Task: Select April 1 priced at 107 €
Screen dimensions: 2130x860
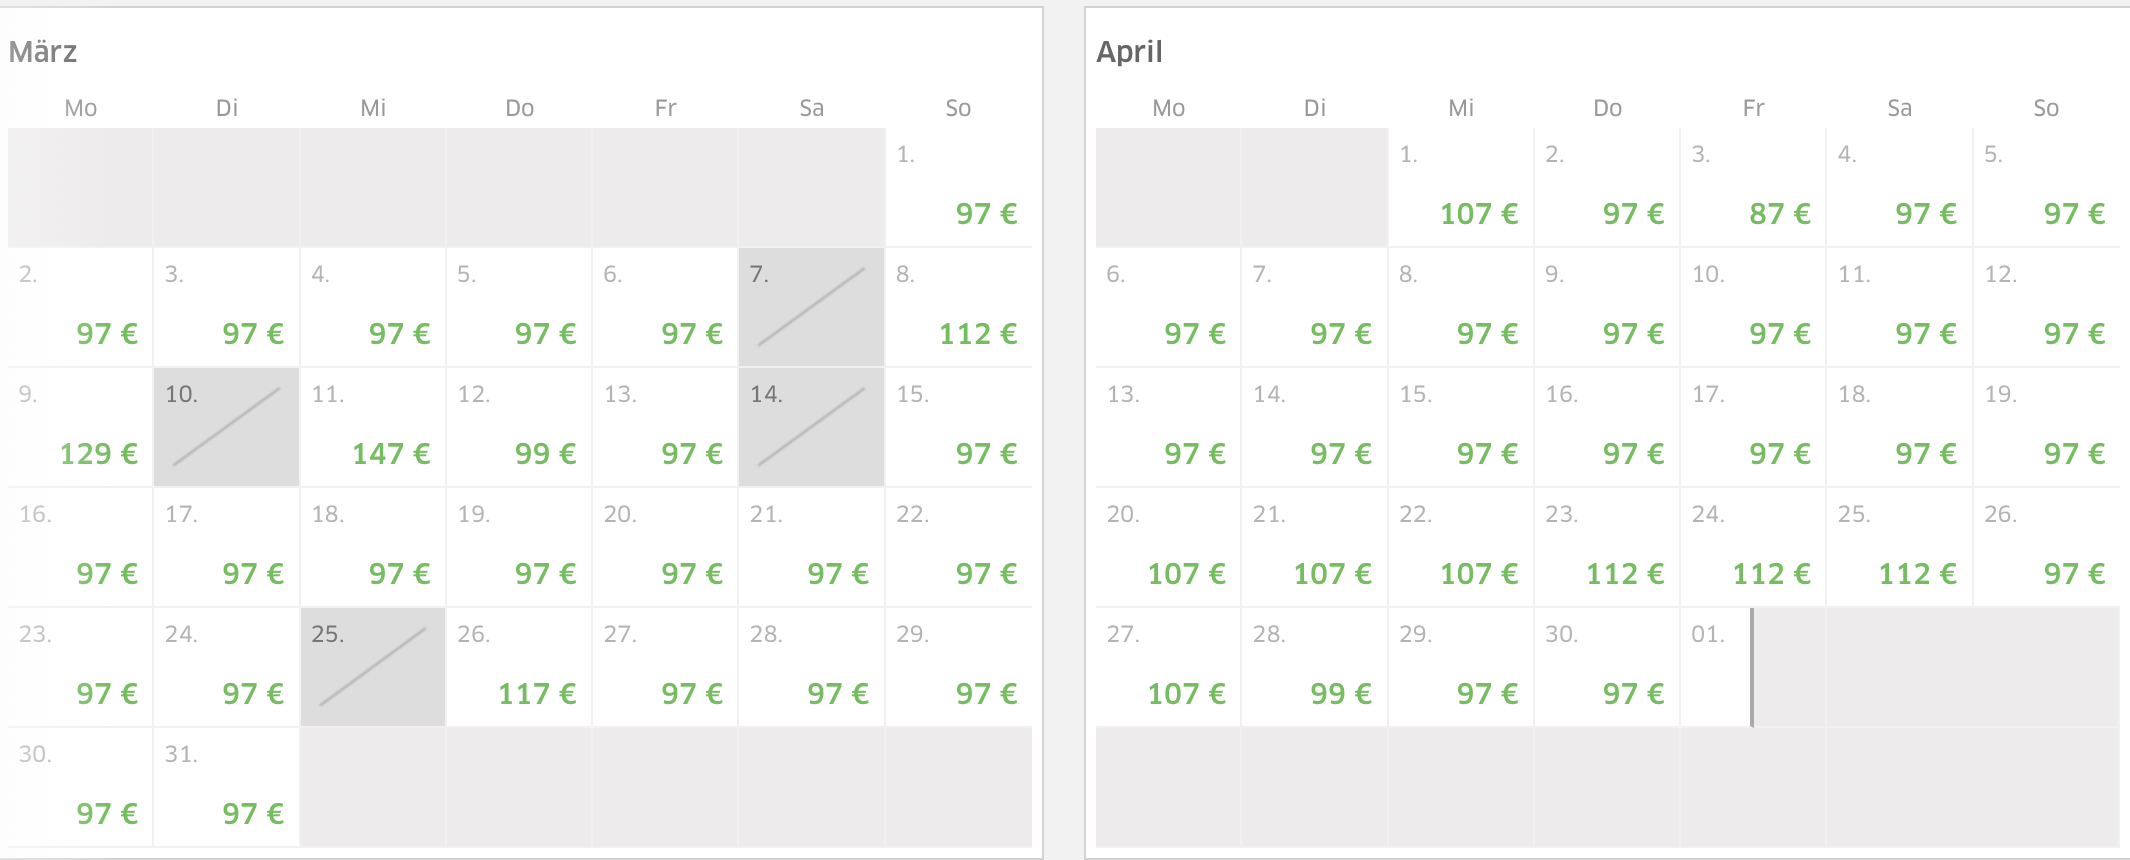Action: [1460, 188]
